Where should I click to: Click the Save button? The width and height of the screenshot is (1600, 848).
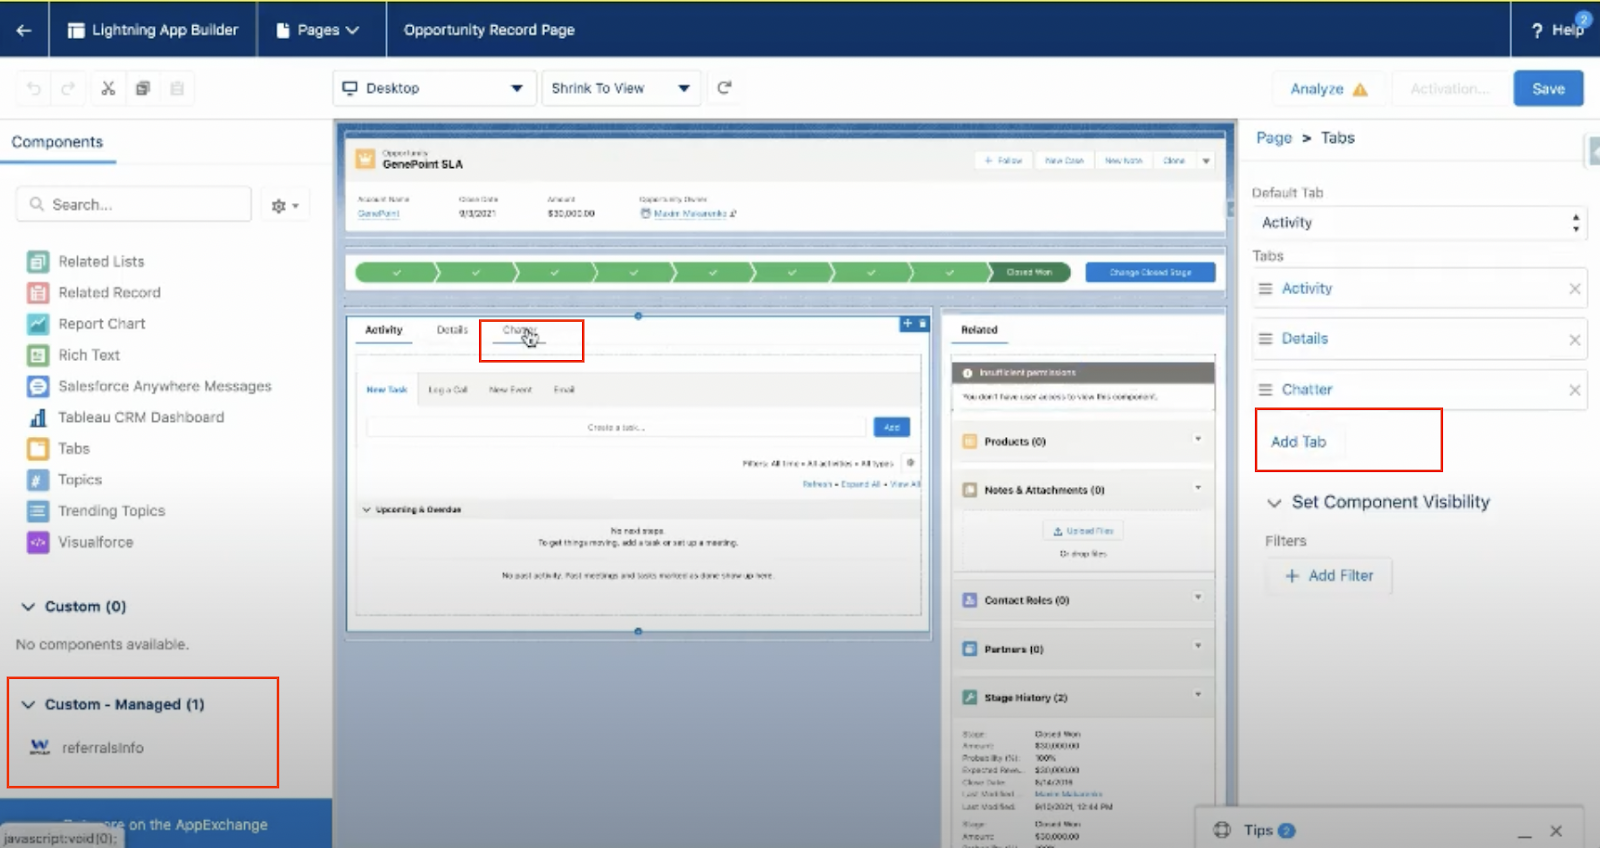(x=1548, y=88)
